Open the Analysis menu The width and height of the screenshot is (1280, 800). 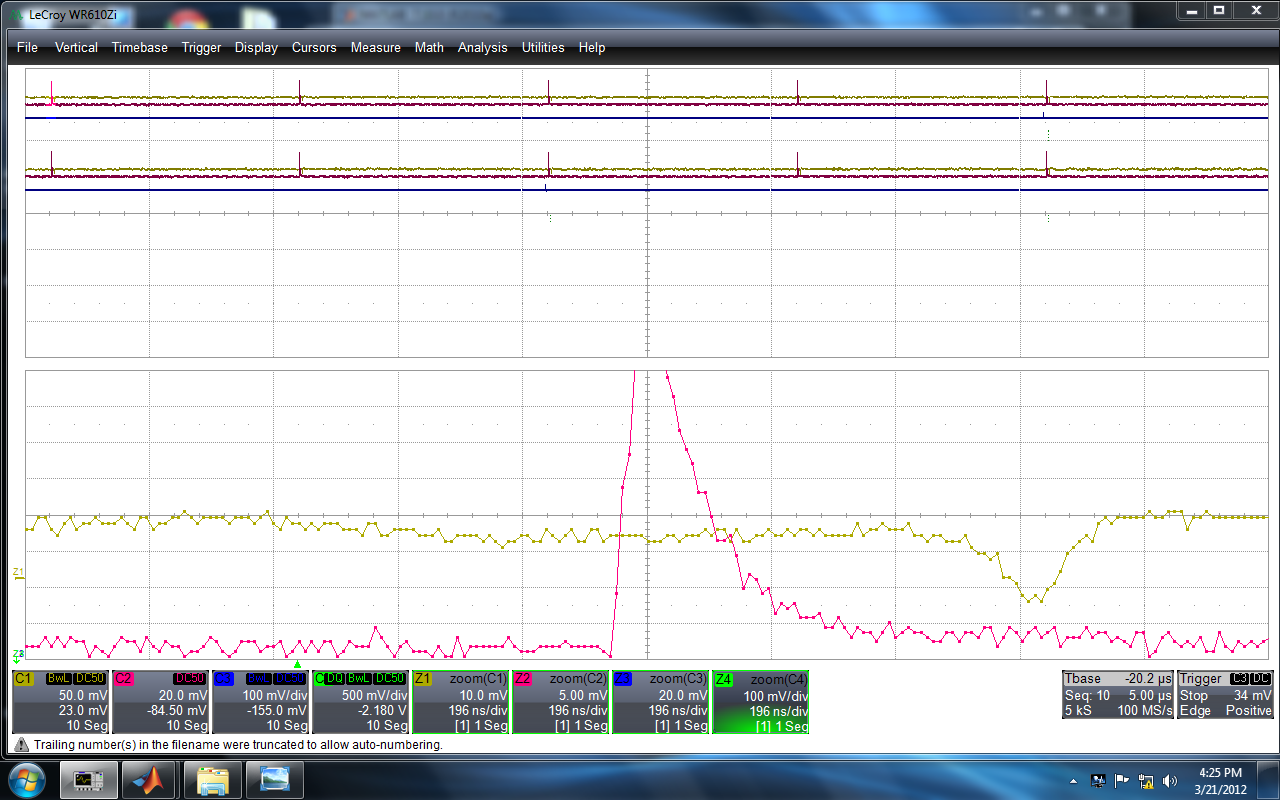click(482, 48)
